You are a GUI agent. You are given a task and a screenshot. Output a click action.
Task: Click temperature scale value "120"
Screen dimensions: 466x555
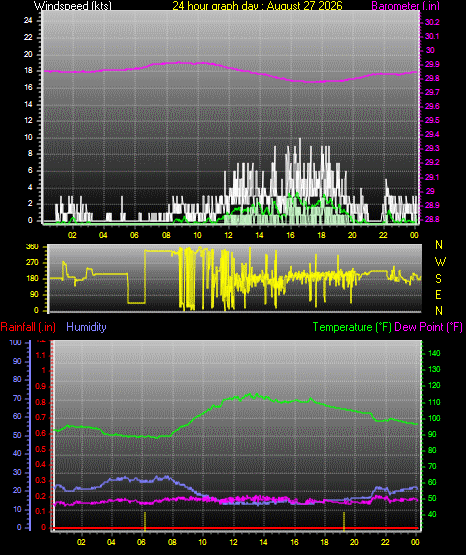point(434,385)
